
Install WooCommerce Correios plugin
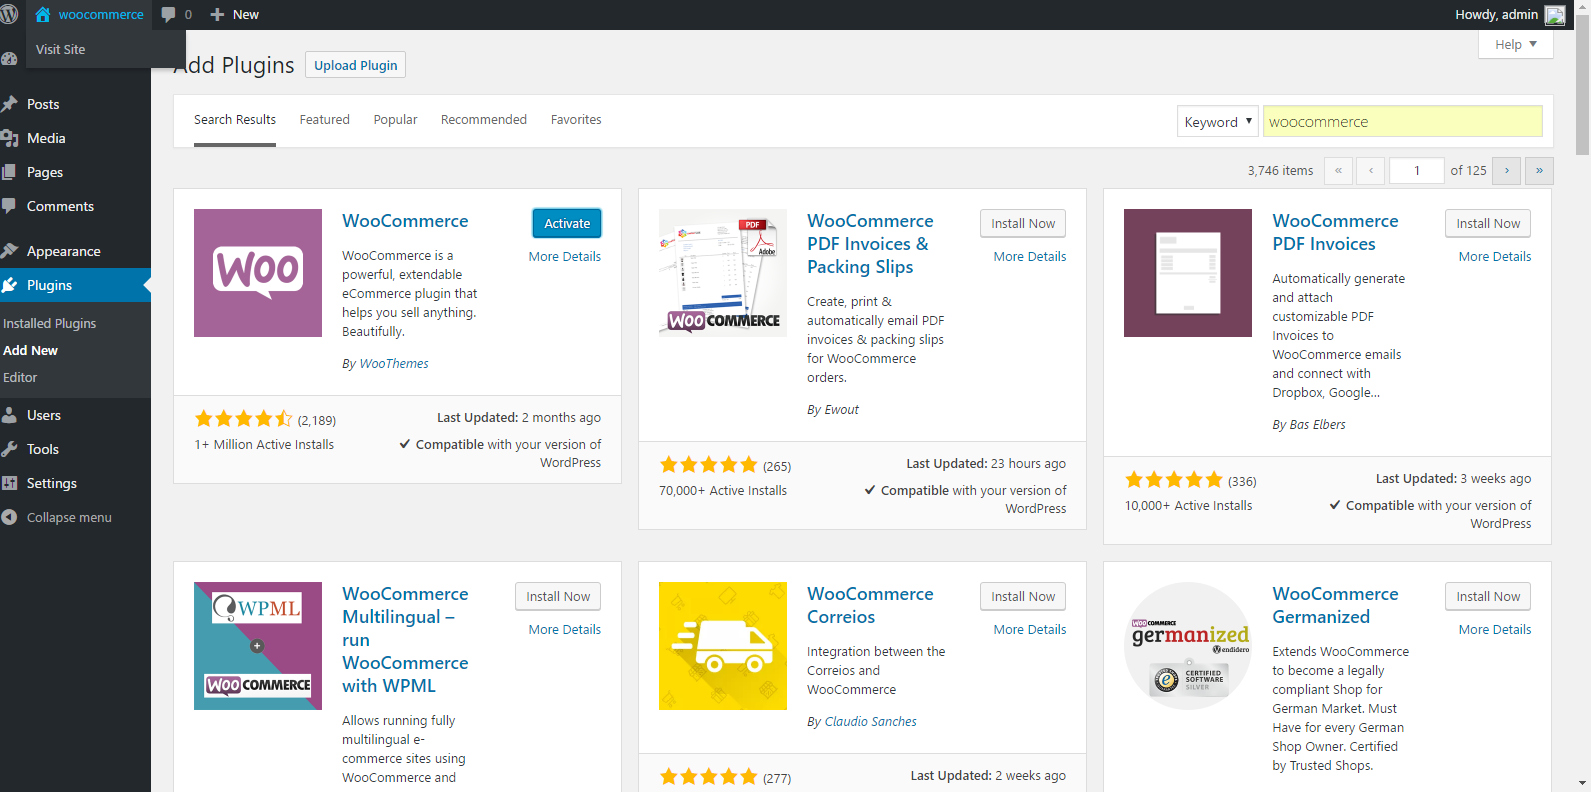point(1023,596)
